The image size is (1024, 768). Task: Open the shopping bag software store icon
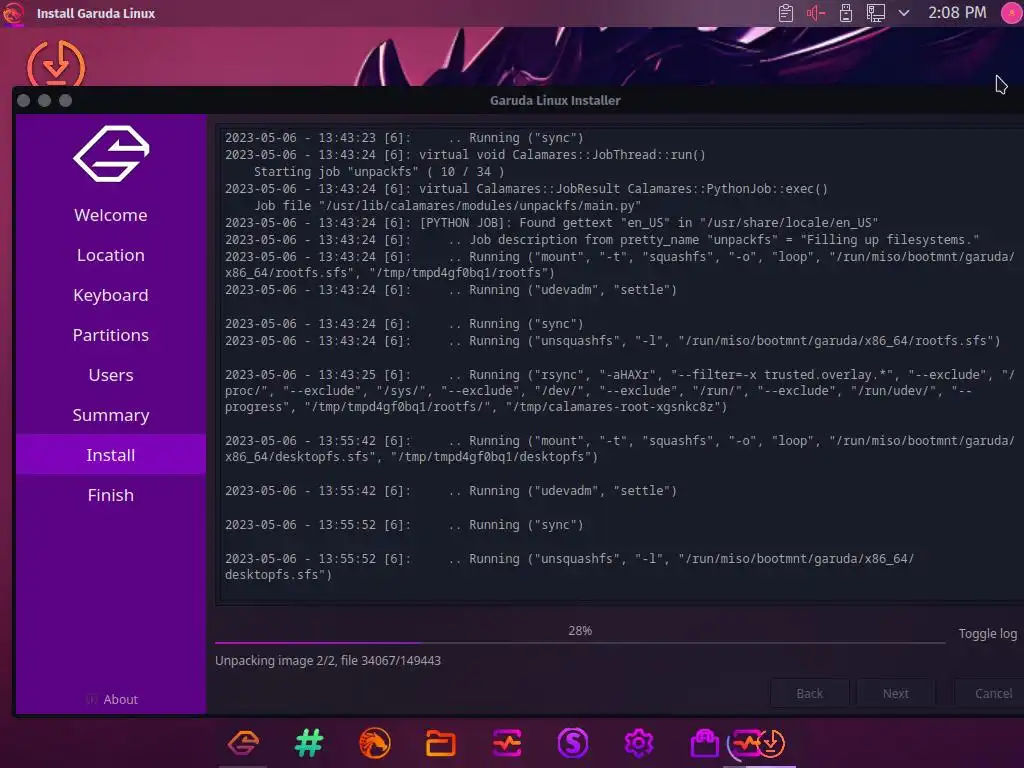coord(705,743)
